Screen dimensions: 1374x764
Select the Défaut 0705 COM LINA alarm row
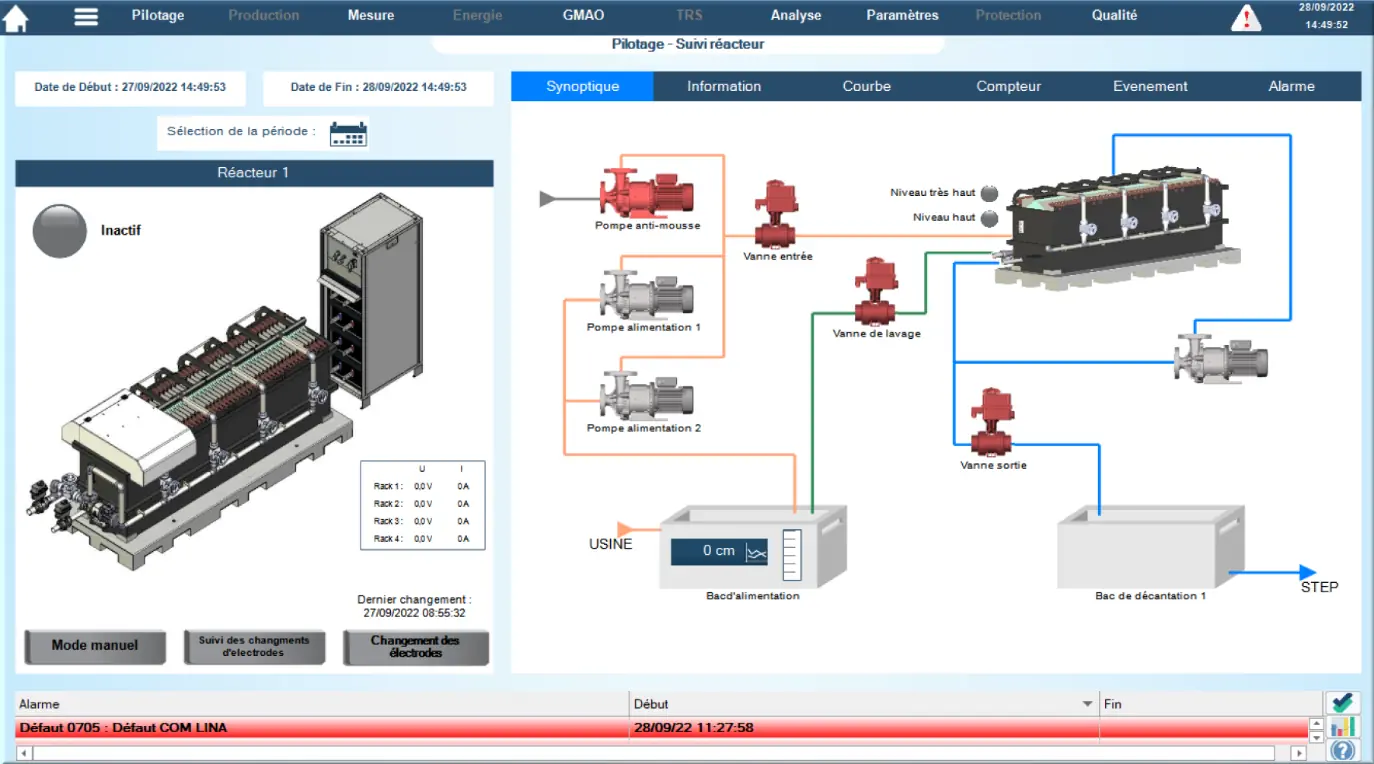(661, 728)
